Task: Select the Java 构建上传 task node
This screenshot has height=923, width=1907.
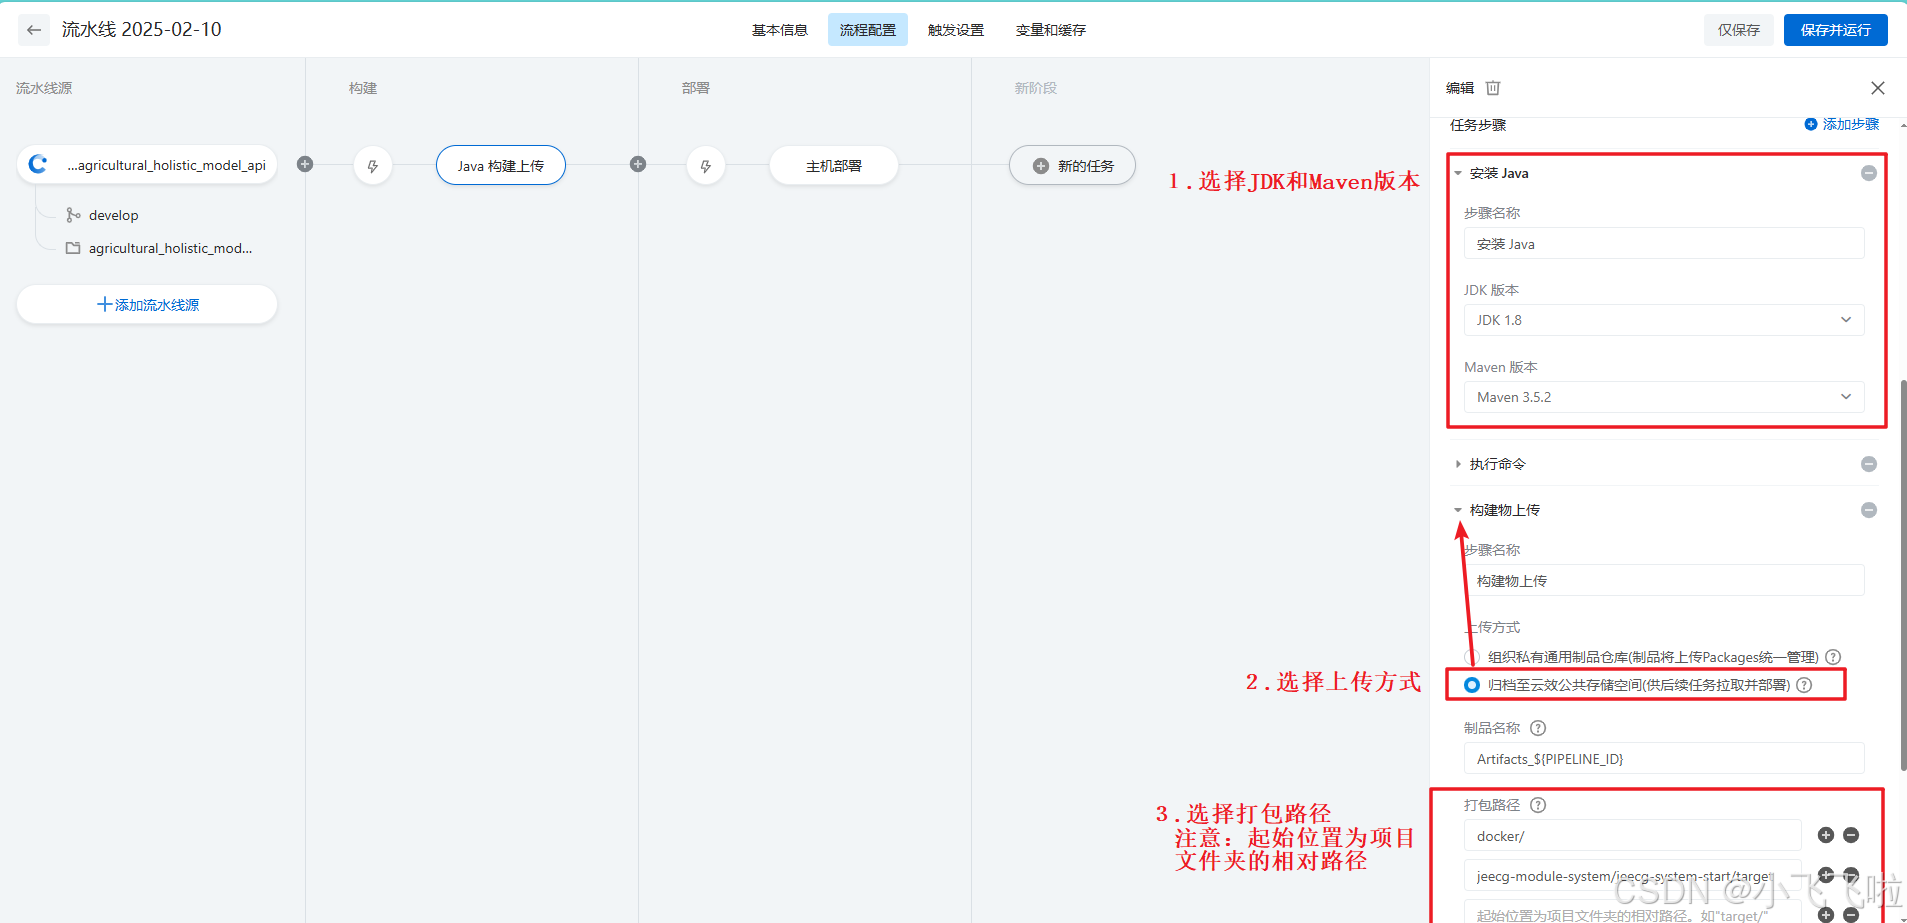Action: coord(501,166)
